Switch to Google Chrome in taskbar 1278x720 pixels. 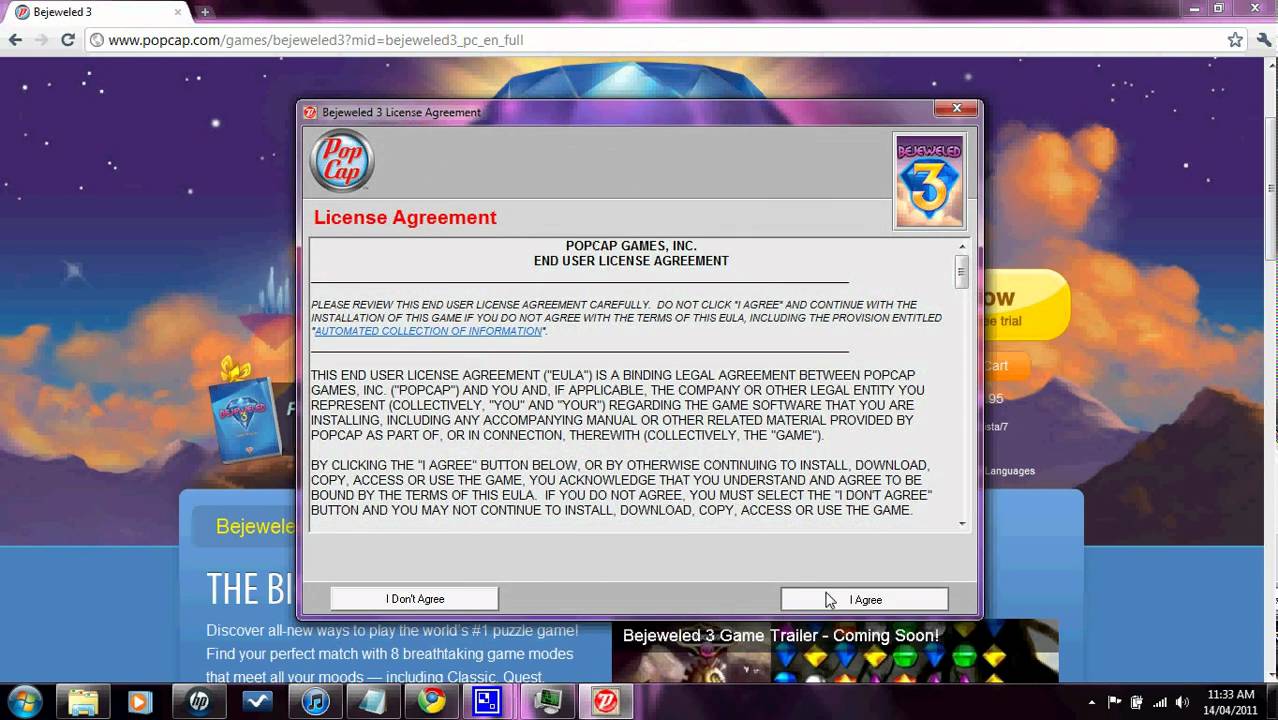tap(432, 702)
